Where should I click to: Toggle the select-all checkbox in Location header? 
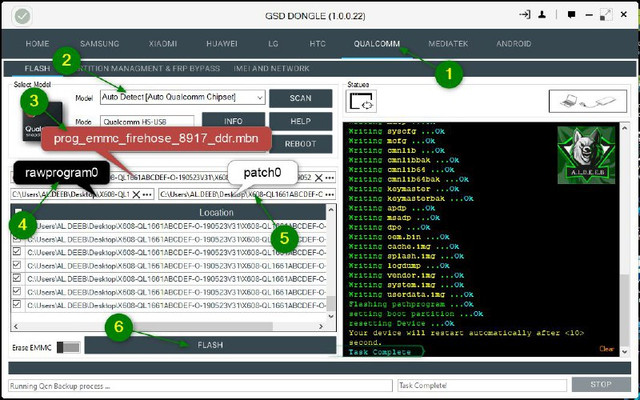tap(17, 213)
